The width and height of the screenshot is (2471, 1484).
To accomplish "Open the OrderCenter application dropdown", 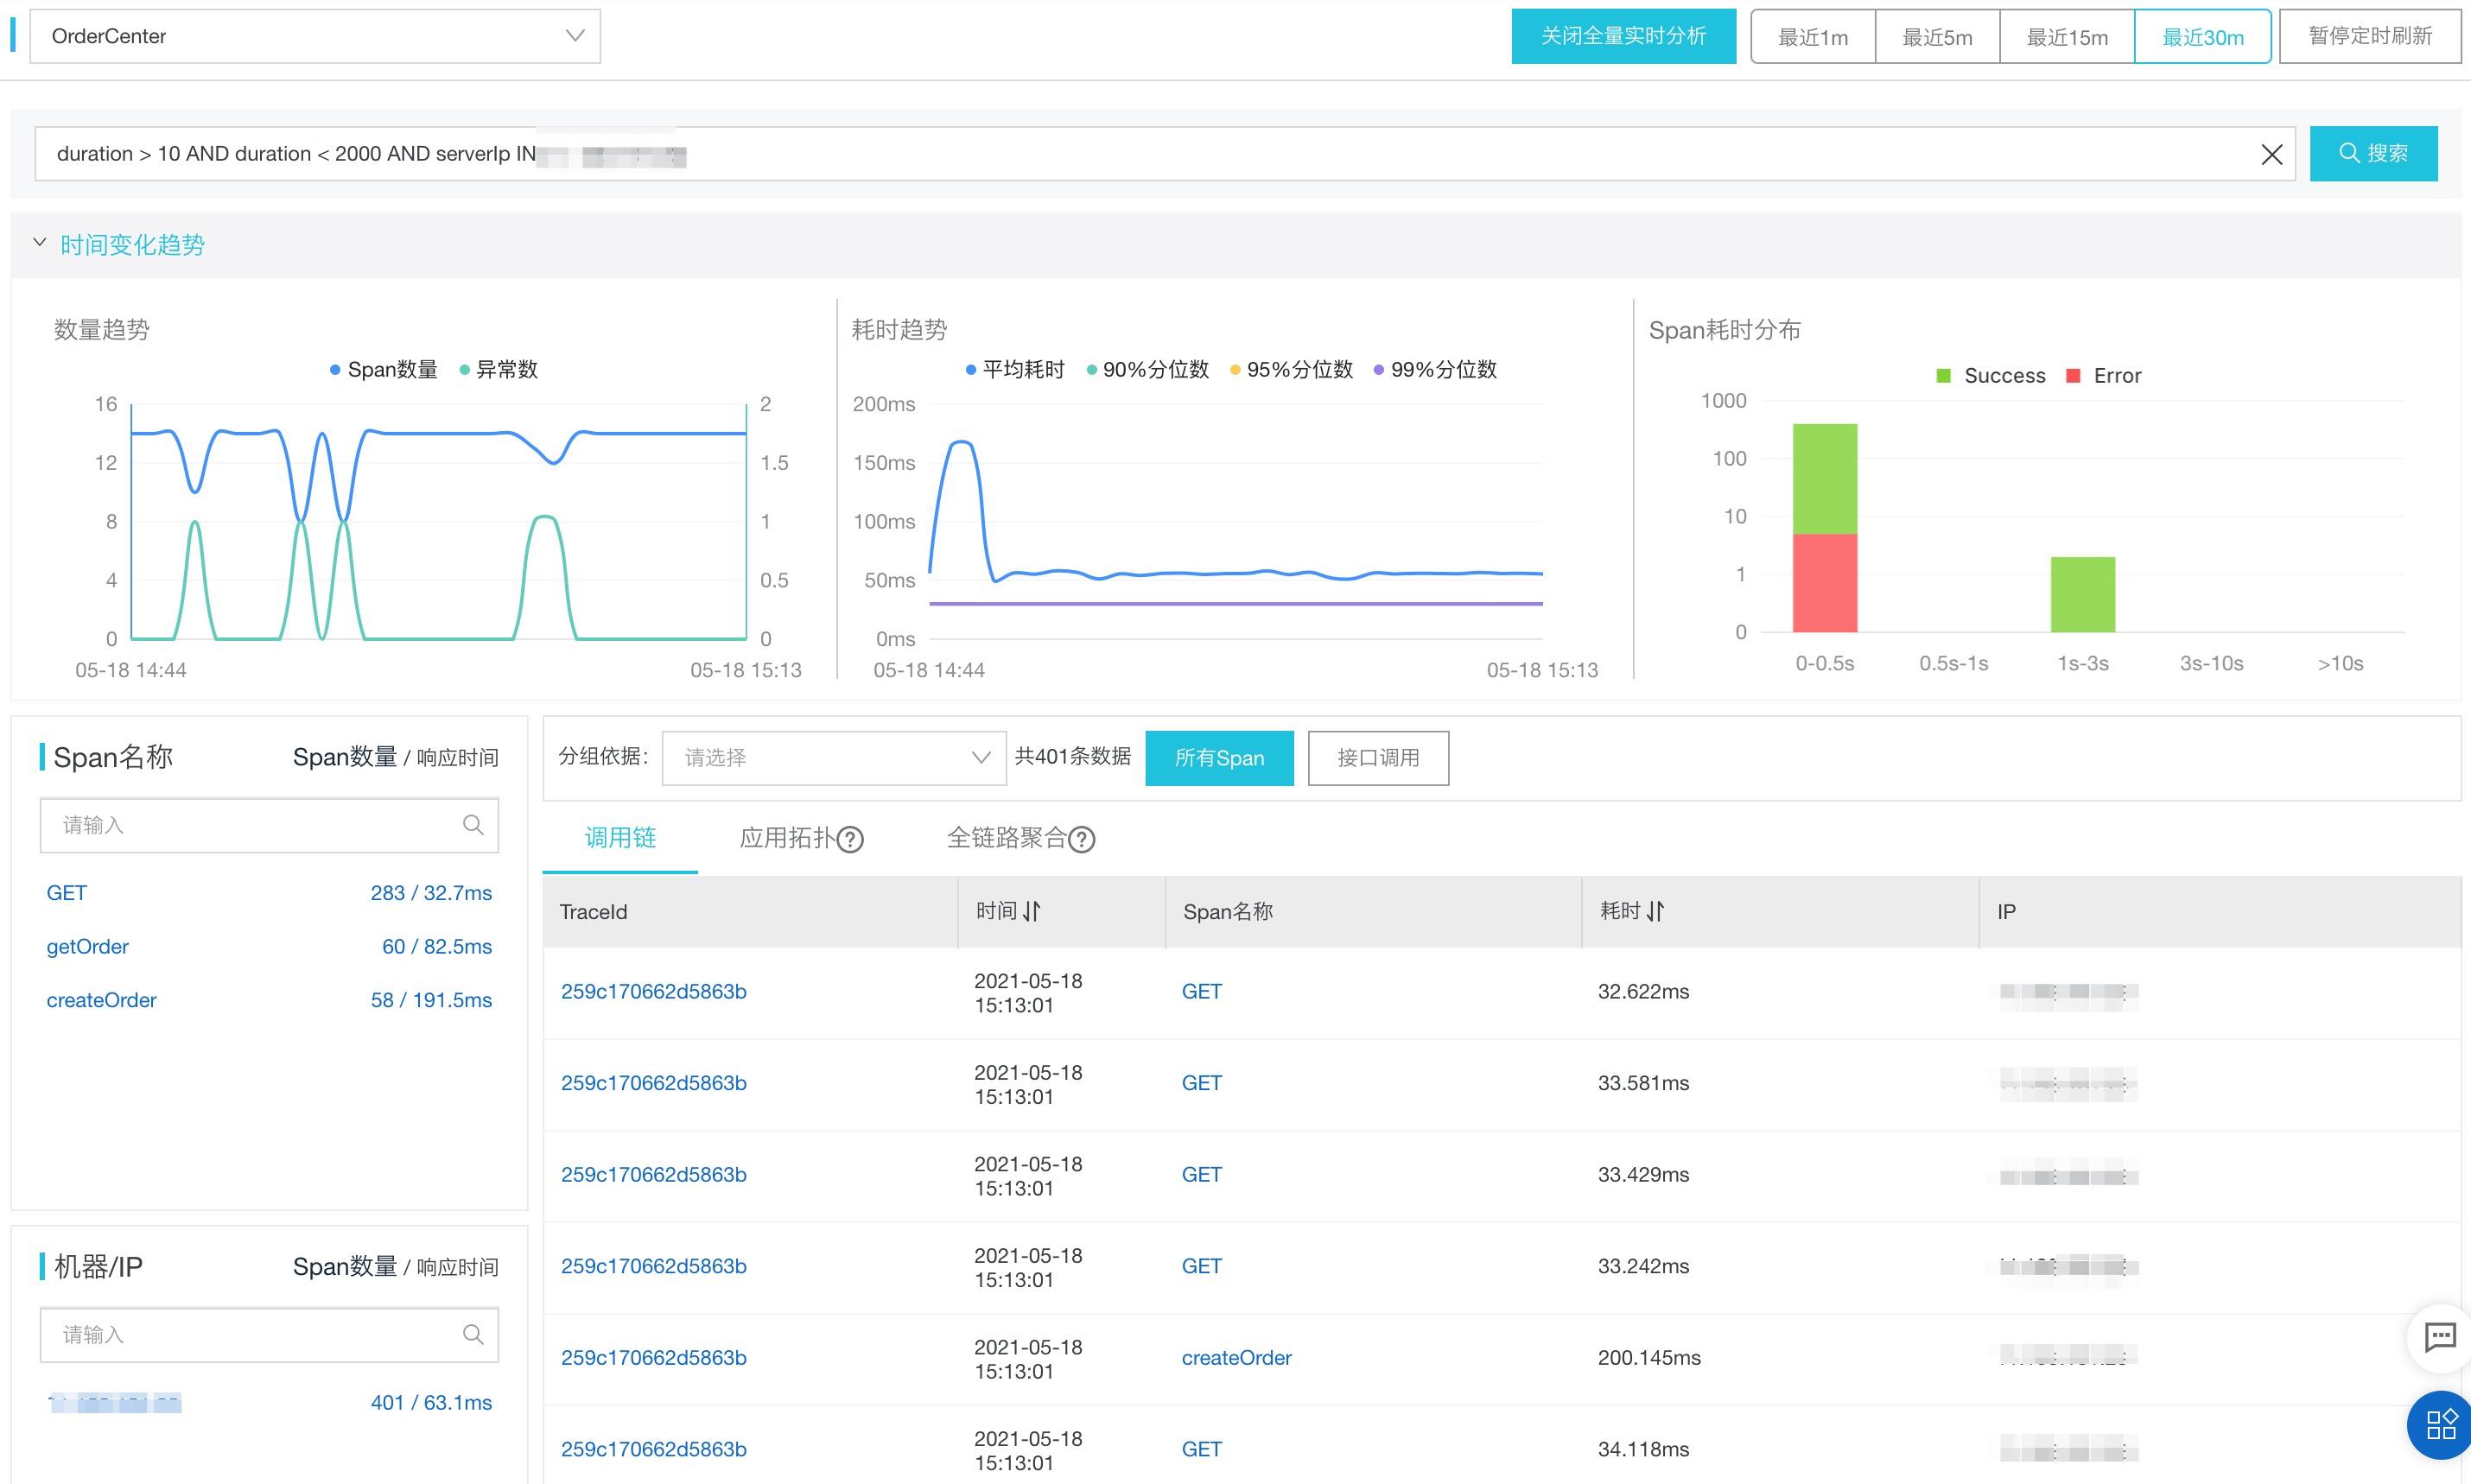I will (315, 37).
